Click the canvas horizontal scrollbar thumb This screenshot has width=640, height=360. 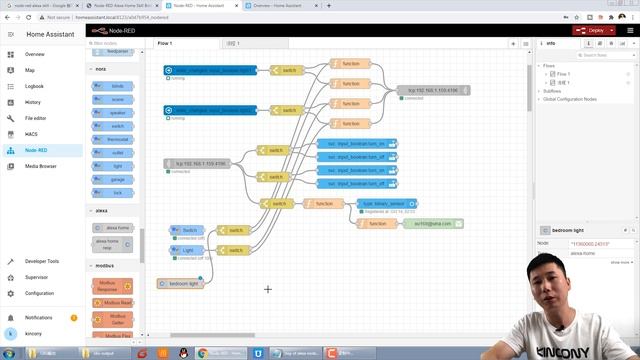pos(212,335)
